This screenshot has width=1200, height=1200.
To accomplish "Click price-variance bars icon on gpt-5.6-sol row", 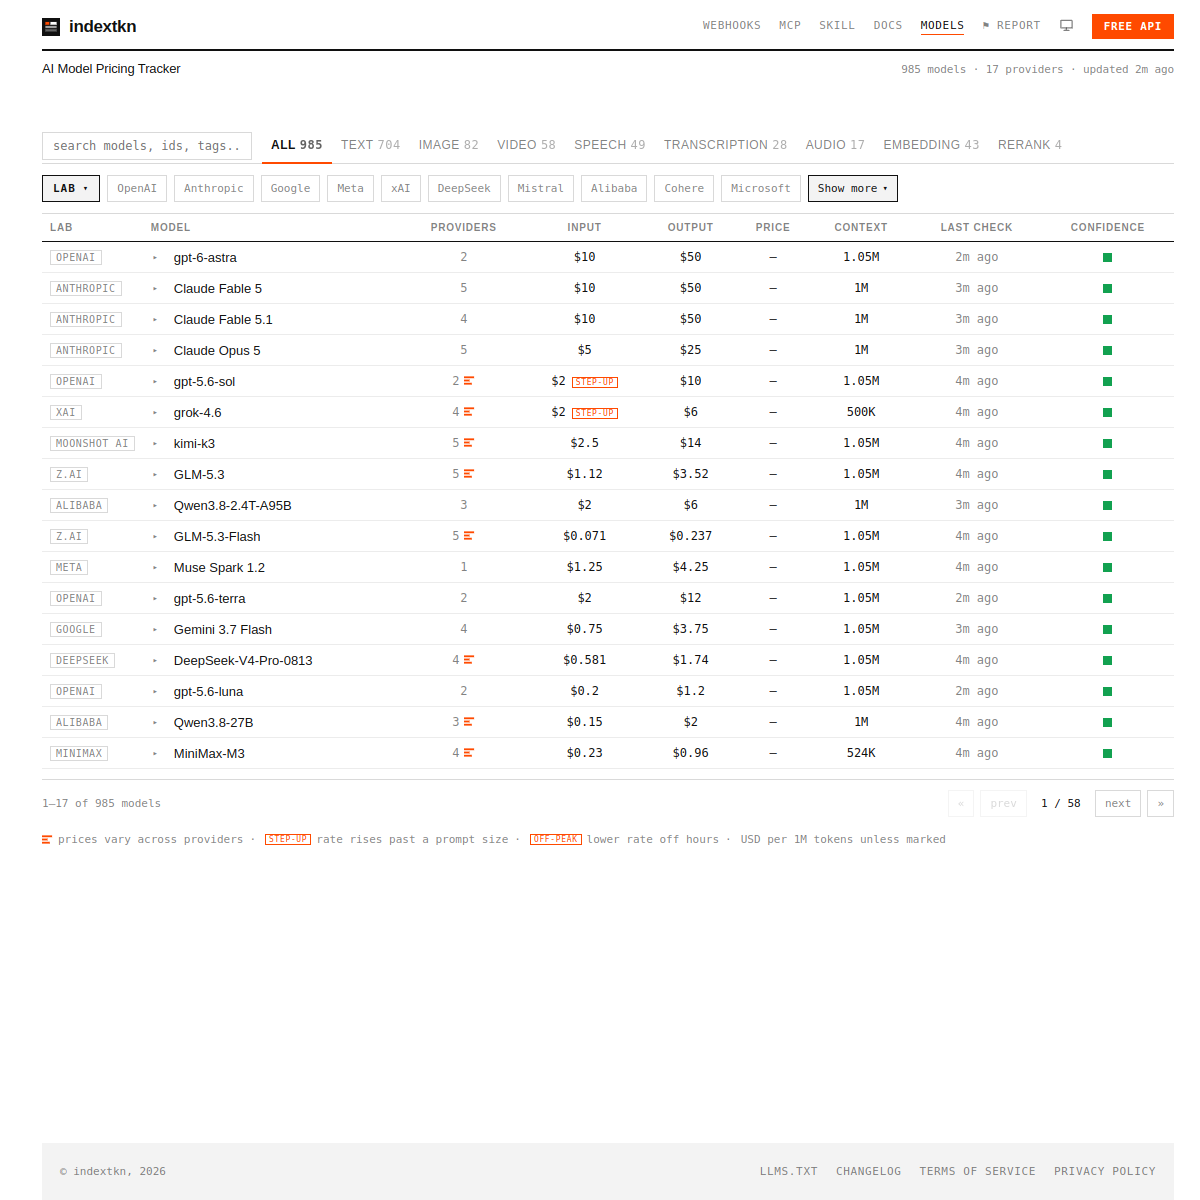I will (469, 381).
